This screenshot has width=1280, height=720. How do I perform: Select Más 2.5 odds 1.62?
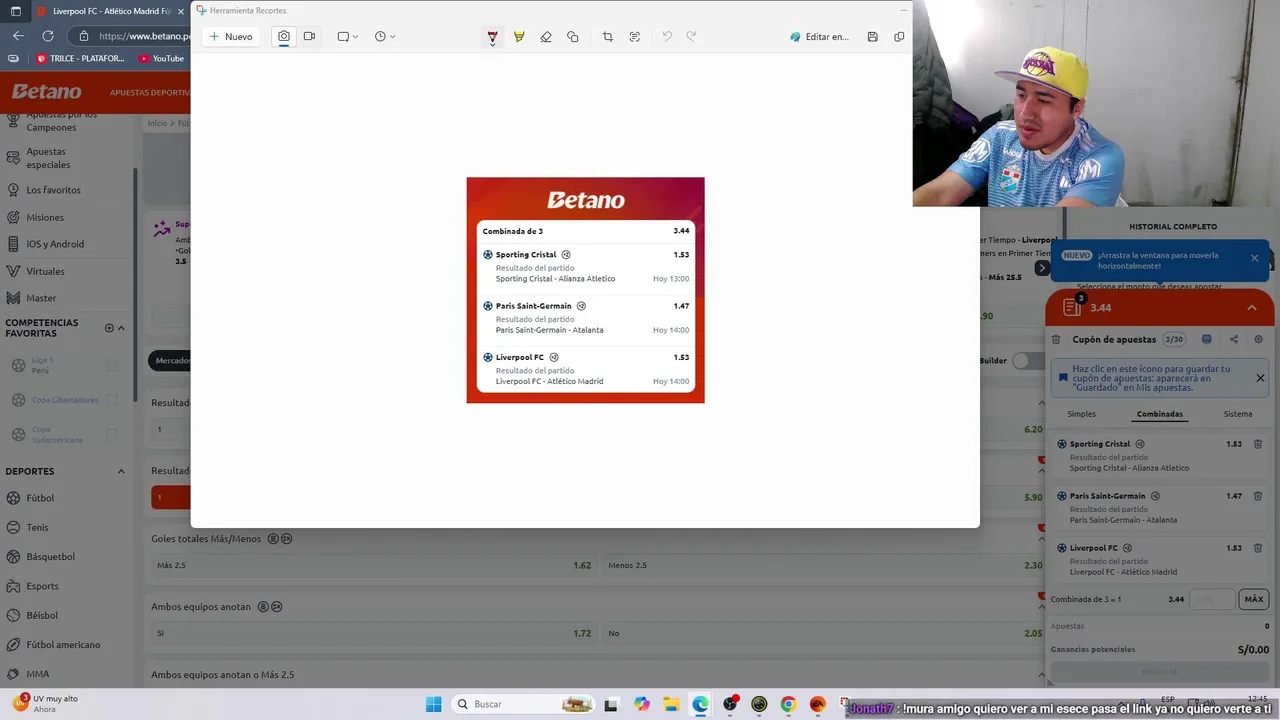point(373,565)
